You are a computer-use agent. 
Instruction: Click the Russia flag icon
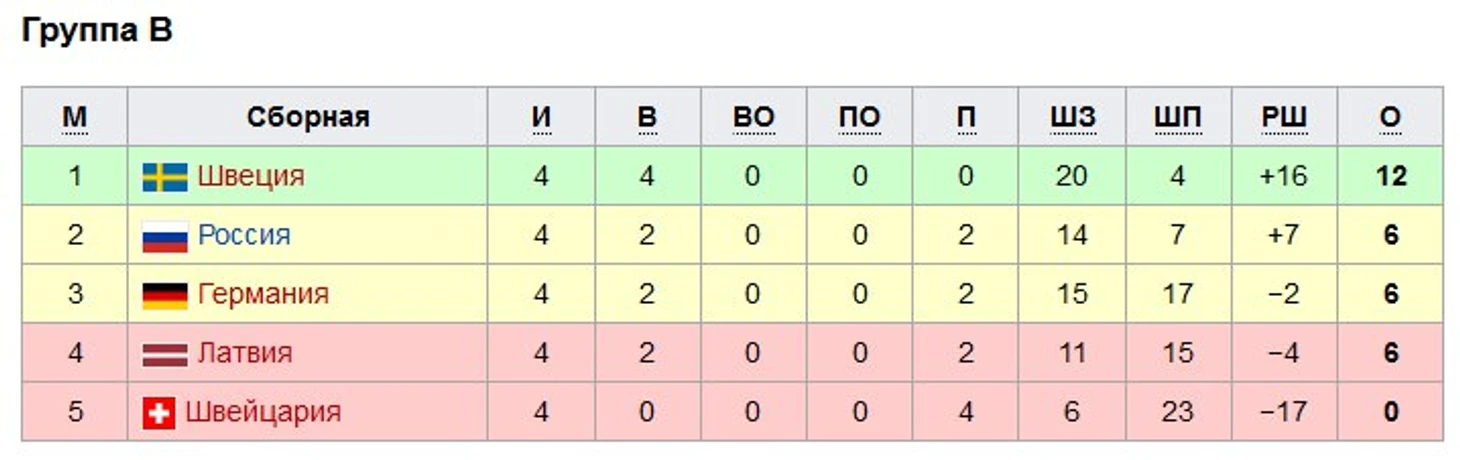click(165, 236)
